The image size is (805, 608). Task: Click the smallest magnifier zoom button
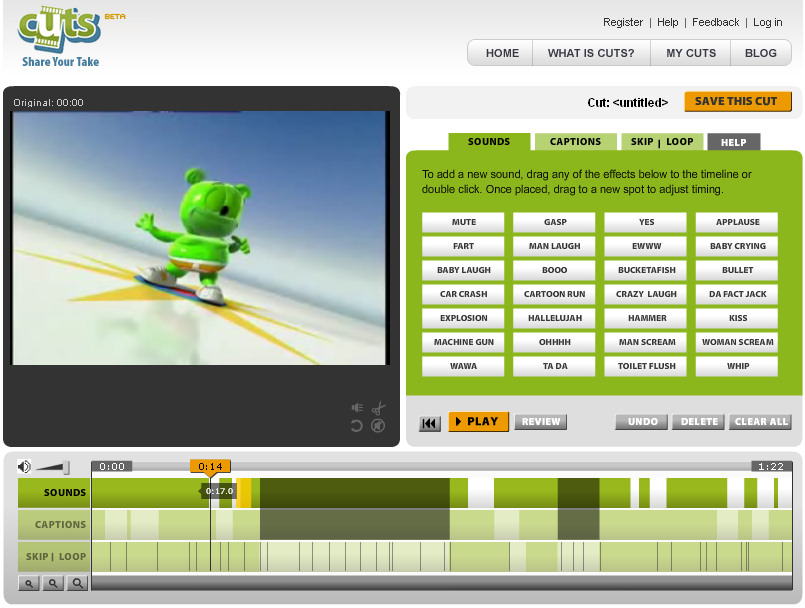pos(29,583)
